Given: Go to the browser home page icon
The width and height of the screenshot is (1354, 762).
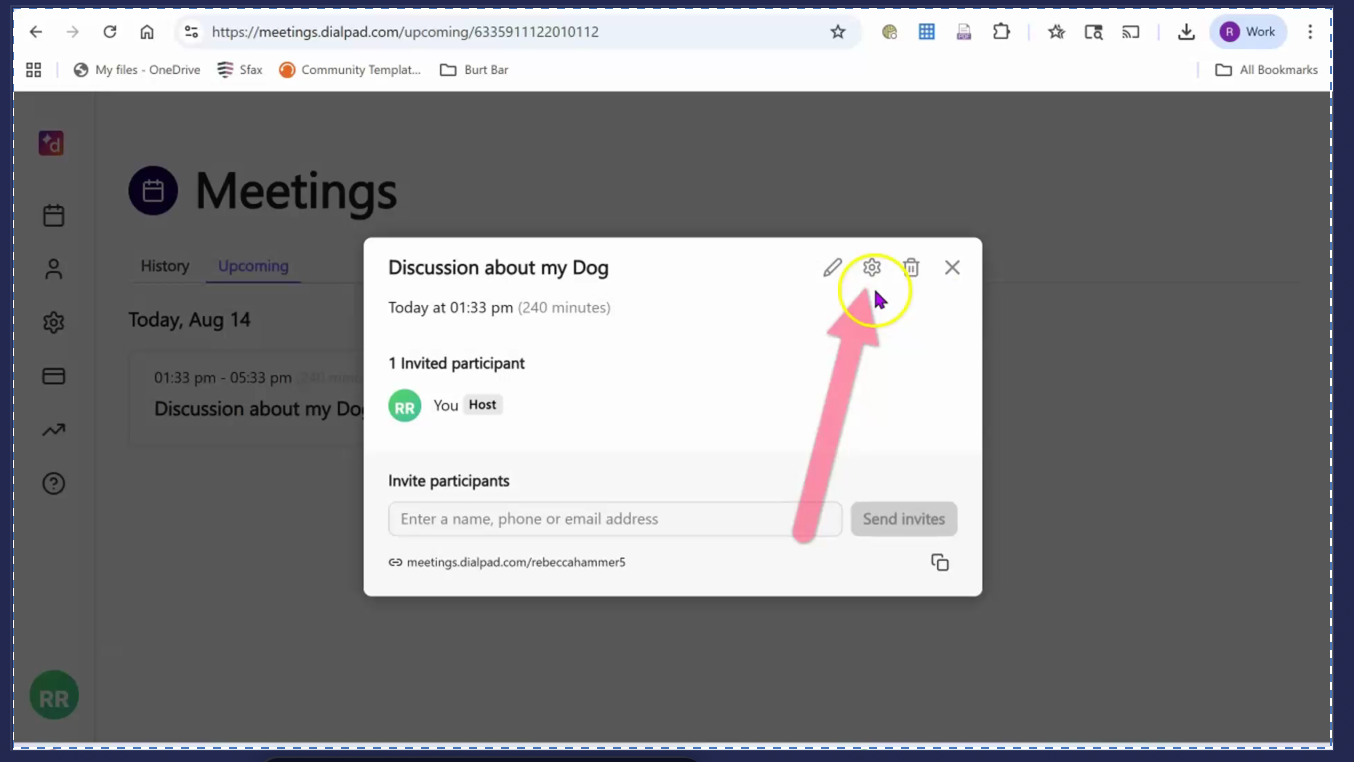Looking at the screenshot, I should point(147,32).
